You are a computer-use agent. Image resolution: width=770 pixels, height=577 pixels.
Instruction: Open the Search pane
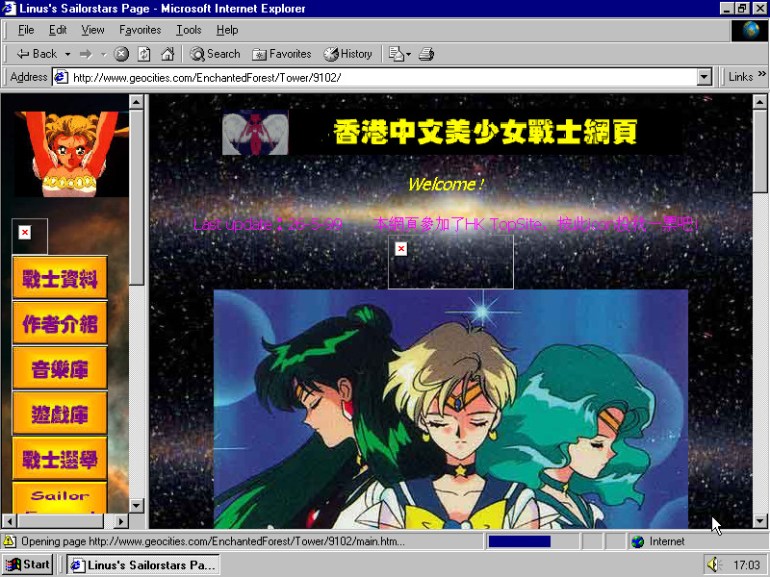point(215,54)
